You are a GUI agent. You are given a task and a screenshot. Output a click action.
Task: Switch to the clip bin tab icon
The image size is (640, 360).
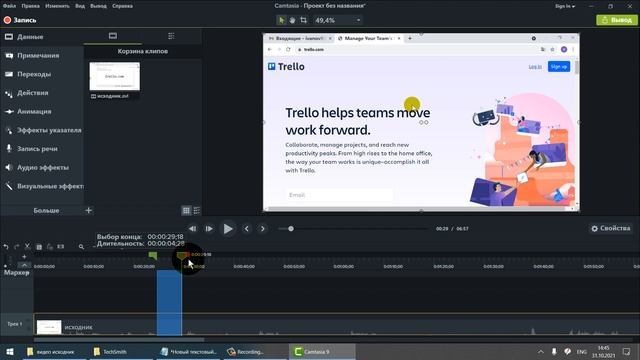click(x=113, y=36)
